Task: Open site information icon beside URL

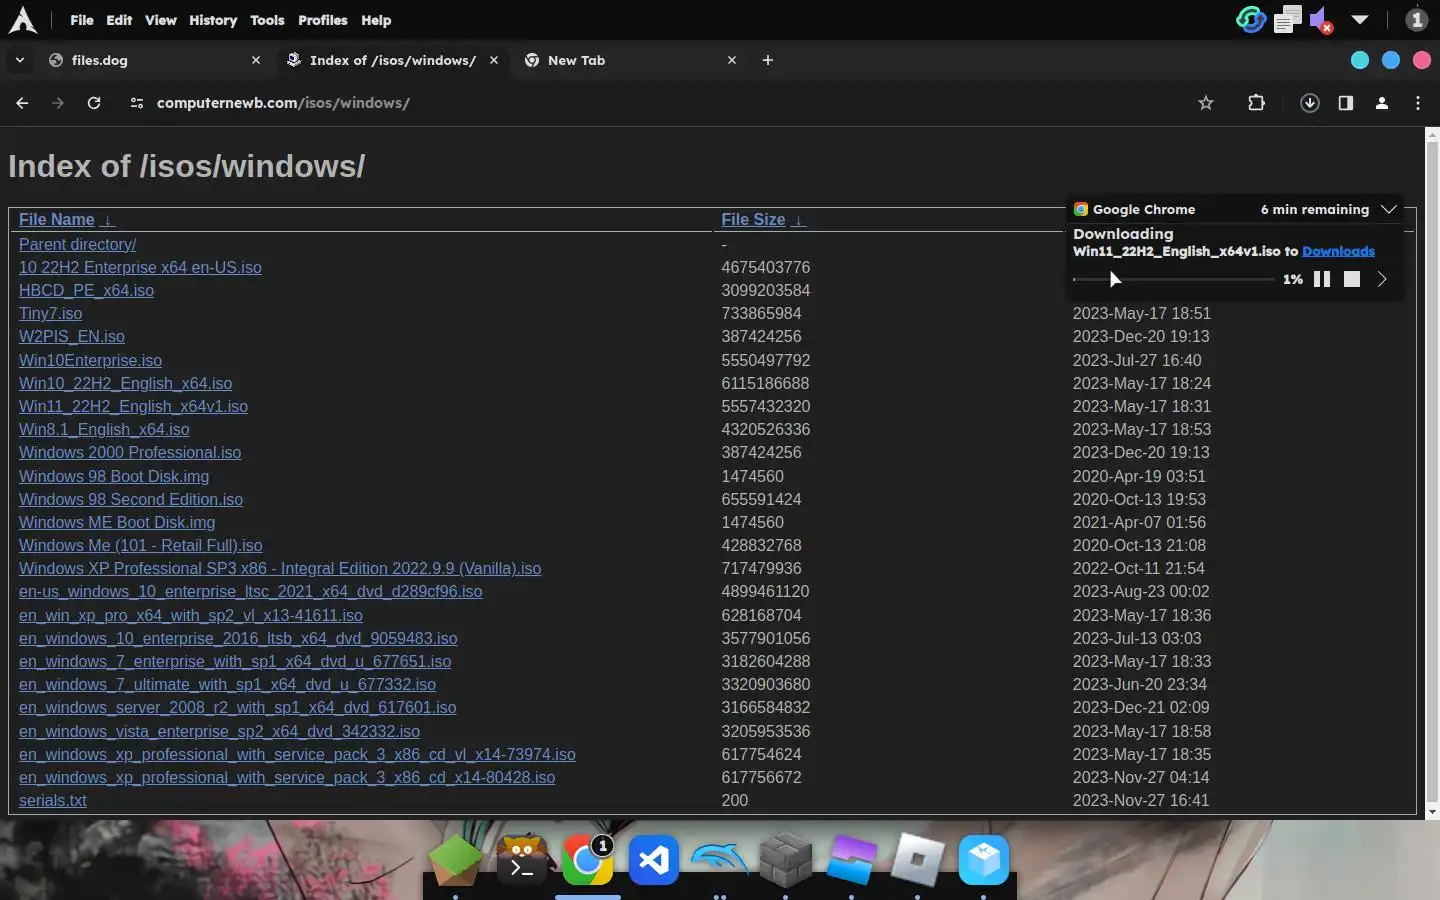Action: coord(137,103)
